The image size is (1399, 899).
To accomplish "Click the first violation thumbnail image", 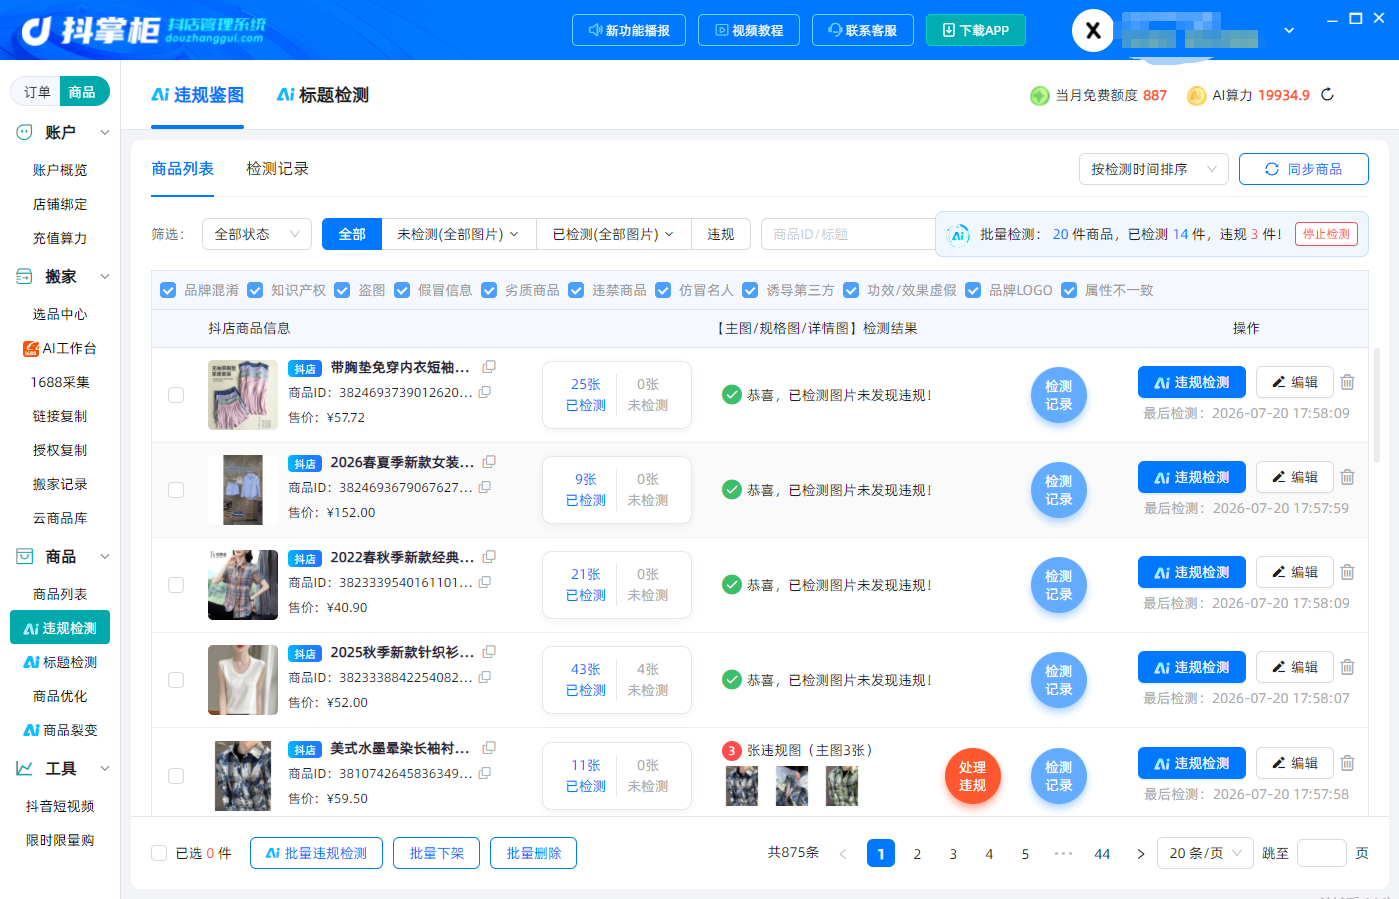I will 741,786.
